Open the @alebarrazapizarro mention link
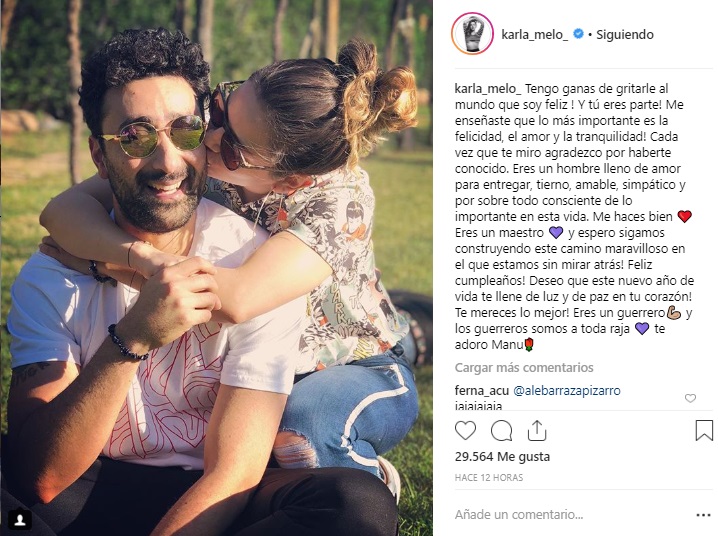The height and width of the screenshot is (536, 718). click(567, 390)
